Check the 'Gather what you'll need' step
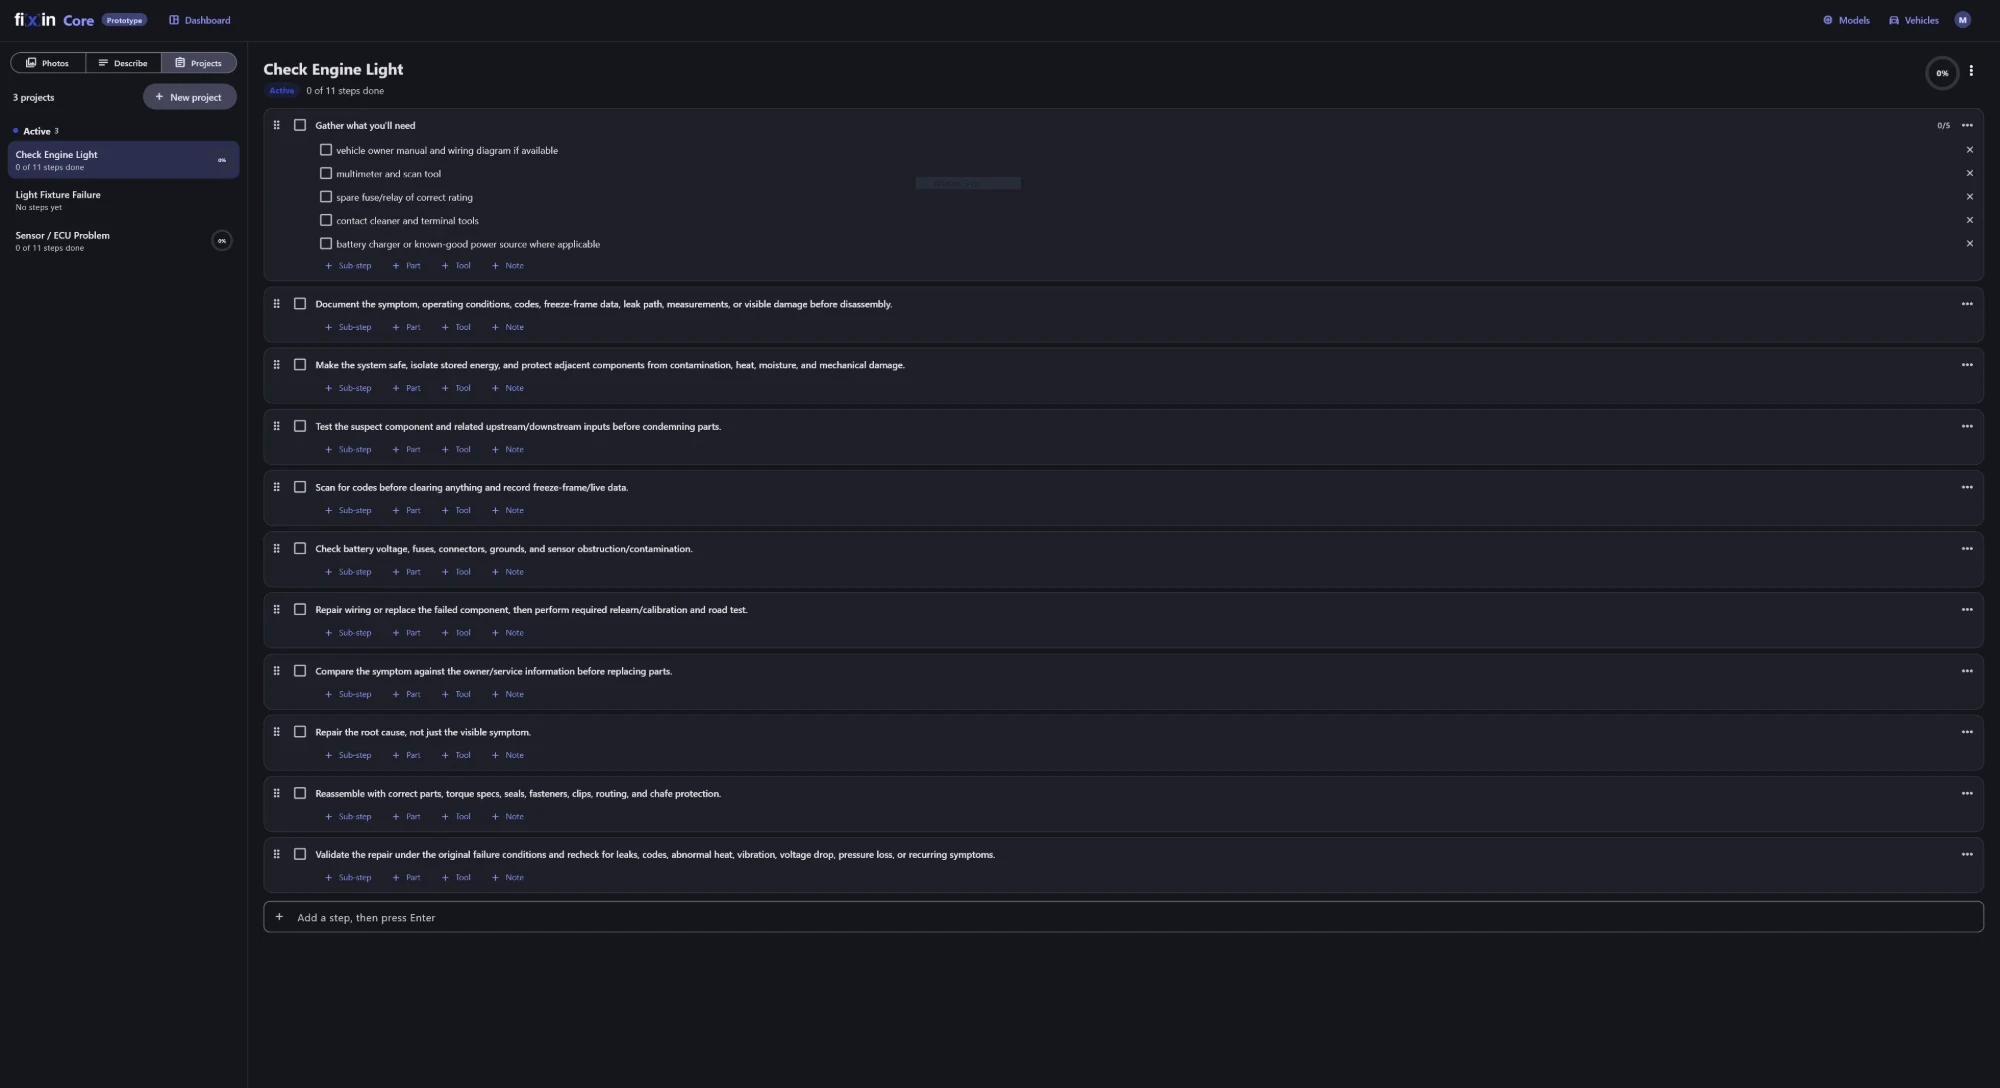 click(300, 125)
